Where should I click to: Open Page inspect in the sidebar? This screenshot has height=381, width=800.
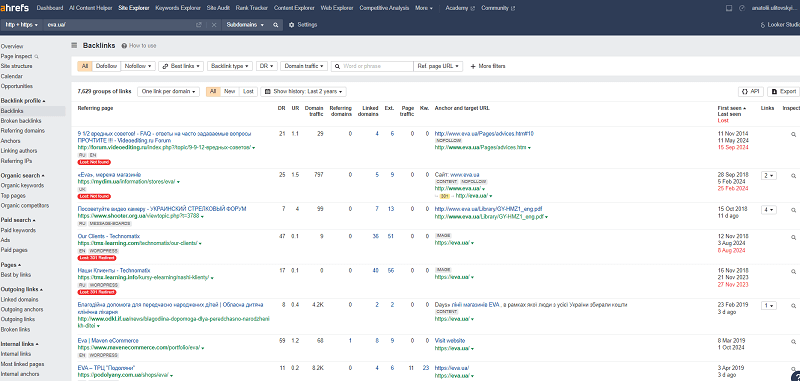[19, 56]
